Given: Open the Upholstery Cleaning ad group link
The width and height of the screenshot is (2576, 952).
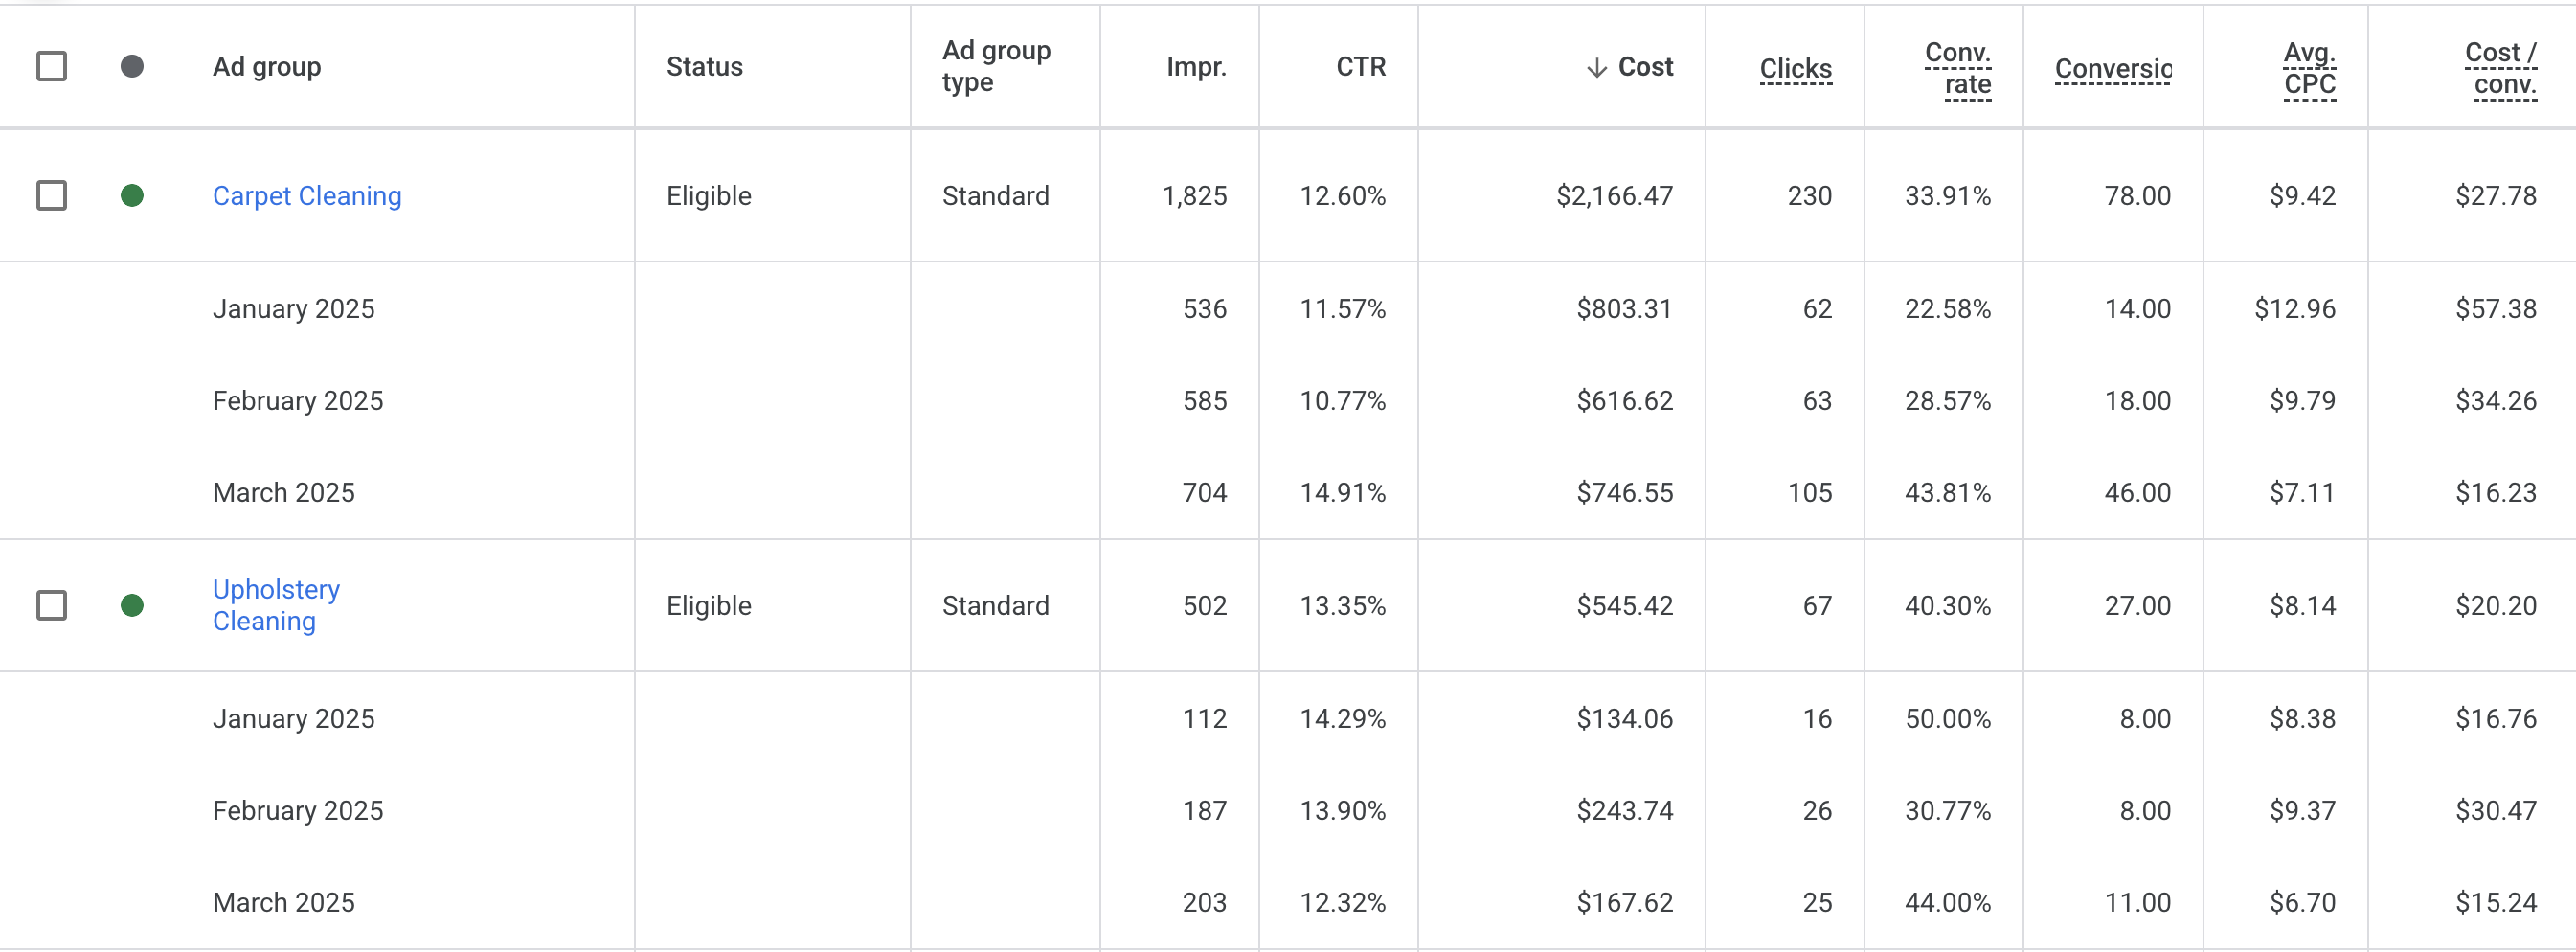Looking at the screenshot, I should coord(276,605).
